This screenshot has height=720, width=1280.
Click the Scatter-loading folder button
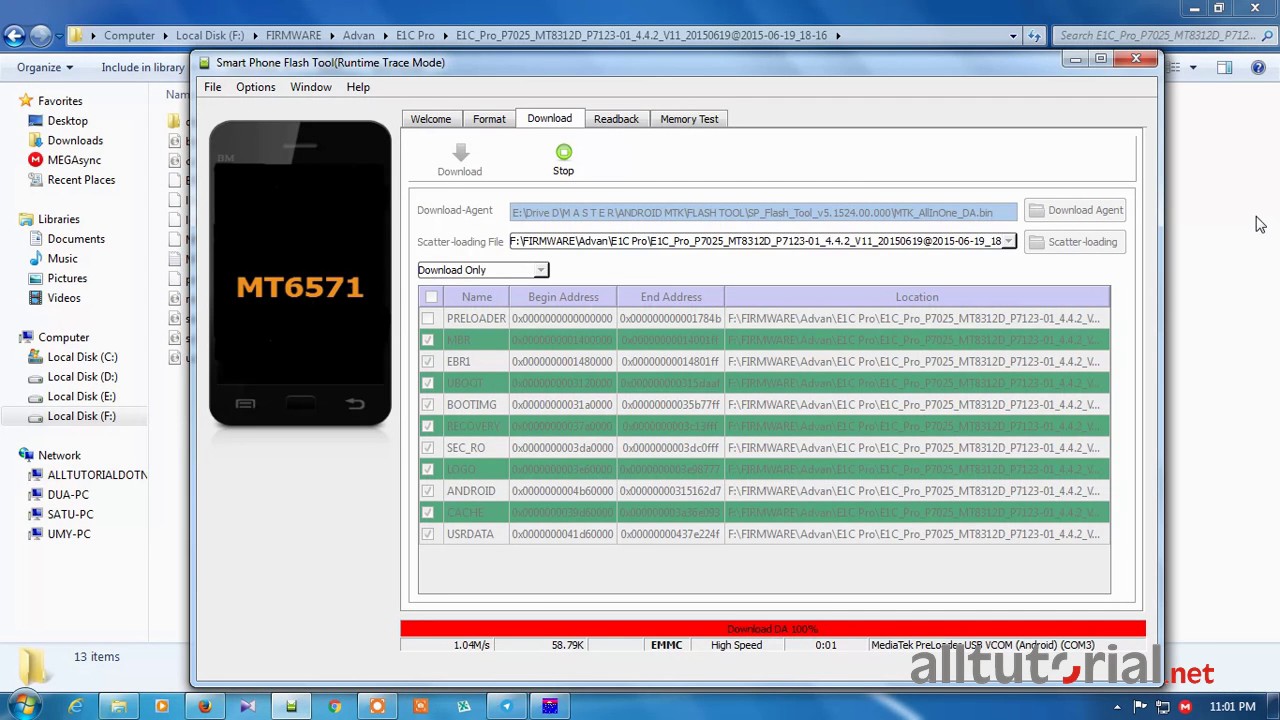1075,242
